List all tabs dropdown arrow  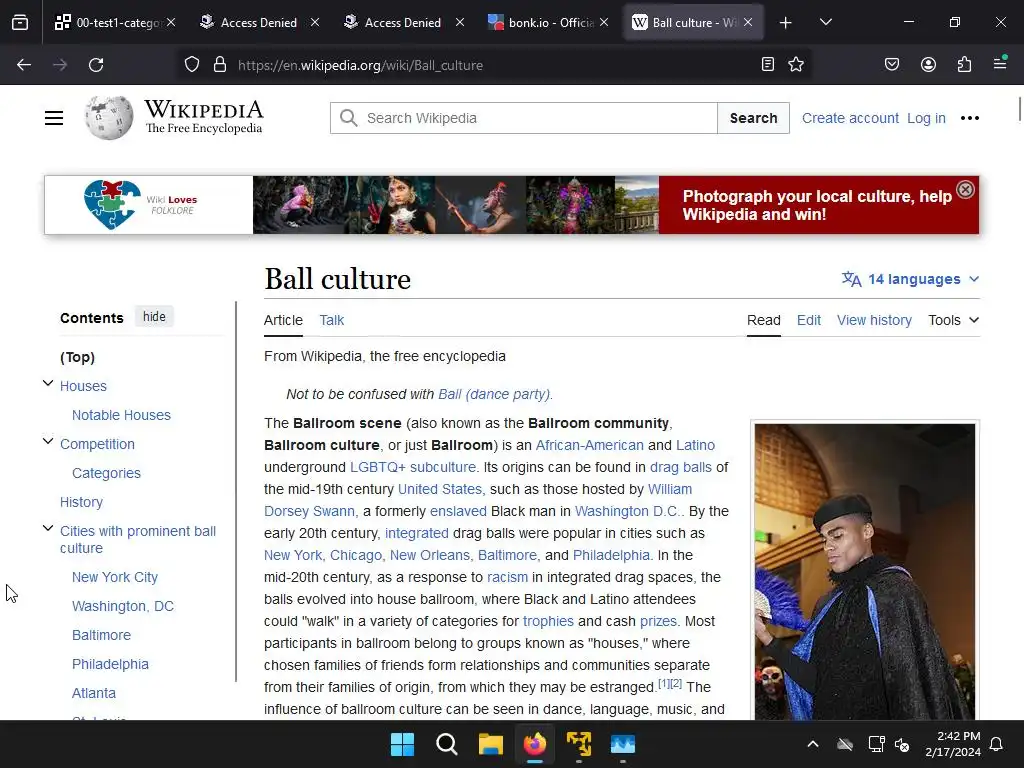[x=825, y=22]
